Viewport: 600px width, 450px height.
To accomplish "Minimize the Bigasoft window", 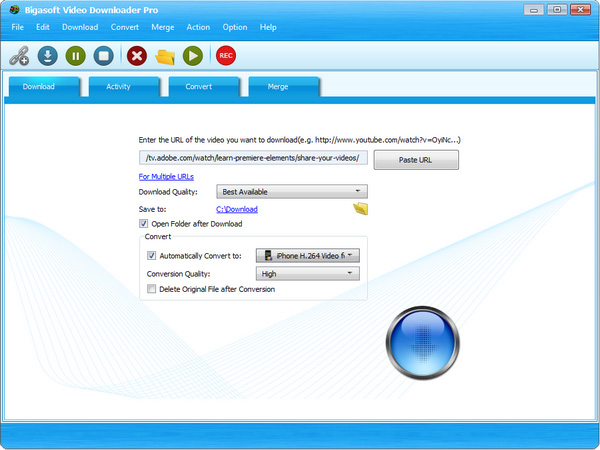I will click(x=534, y=10).
